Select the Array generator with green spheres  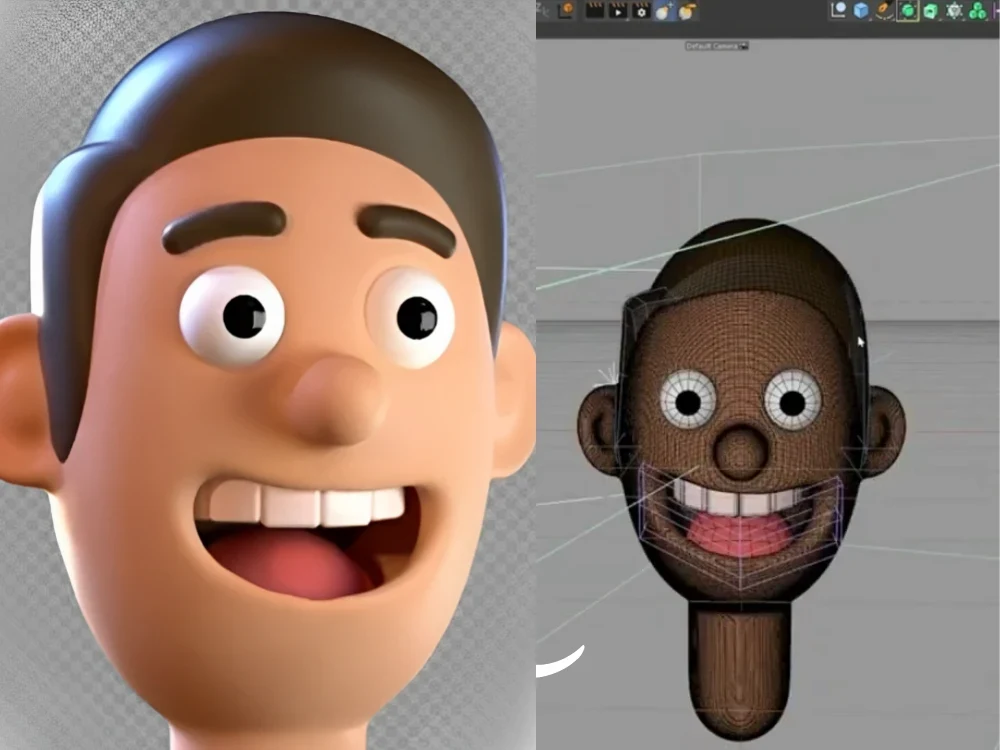975,13
